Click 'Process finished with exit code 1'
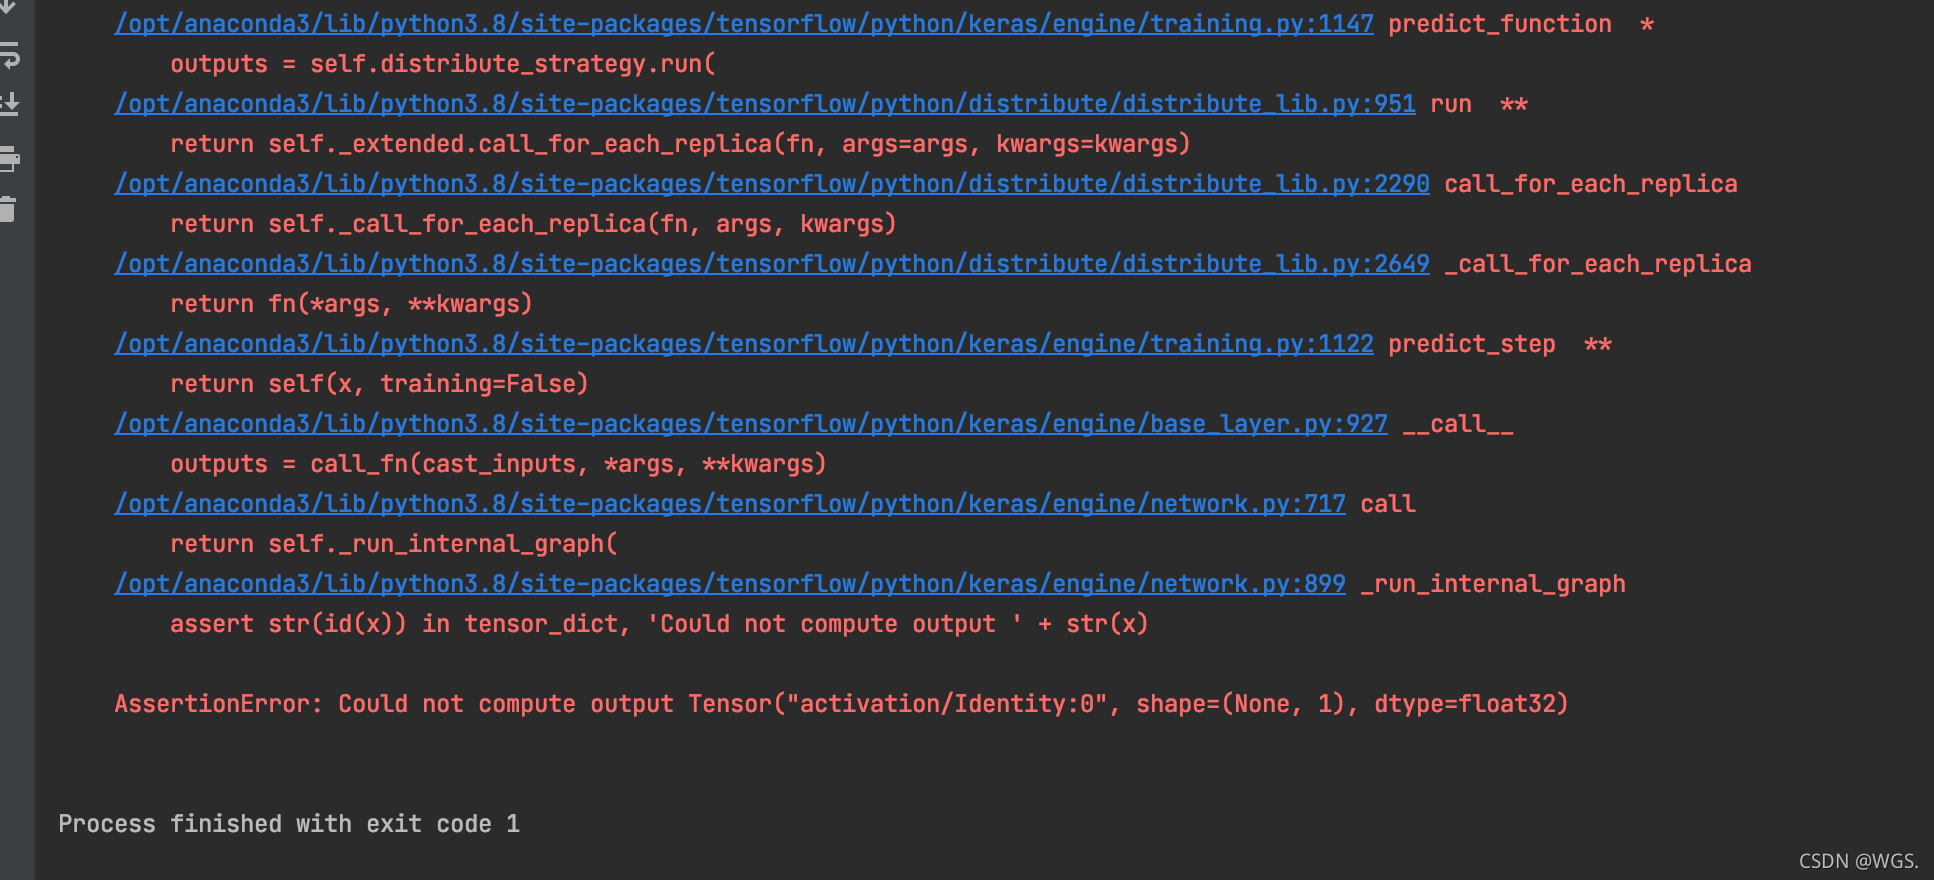The width and height of the screenshot is (1934, 880). pyautogui.click(x=289, y=824)
